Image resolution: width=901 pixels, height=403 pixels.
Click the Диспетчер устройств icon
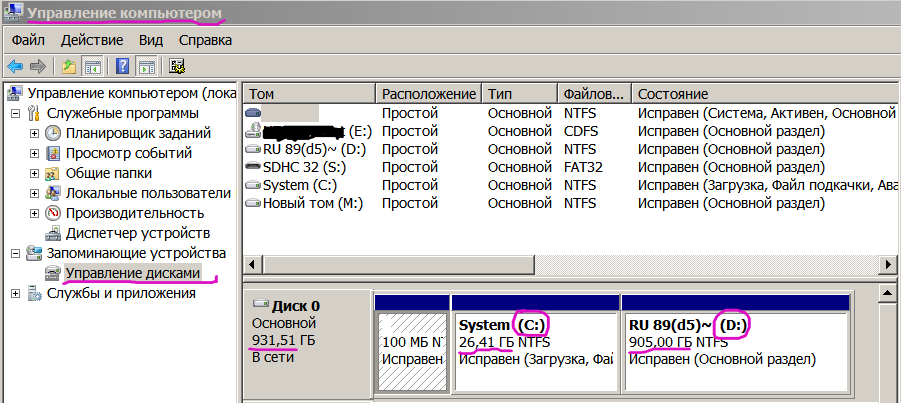tap(53, 233)
